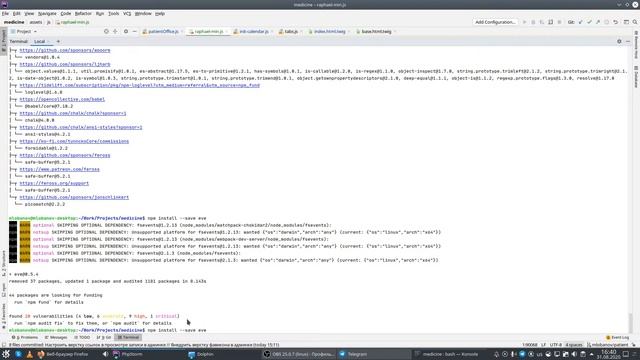Click Add Configuration button

tap(495, 22)
